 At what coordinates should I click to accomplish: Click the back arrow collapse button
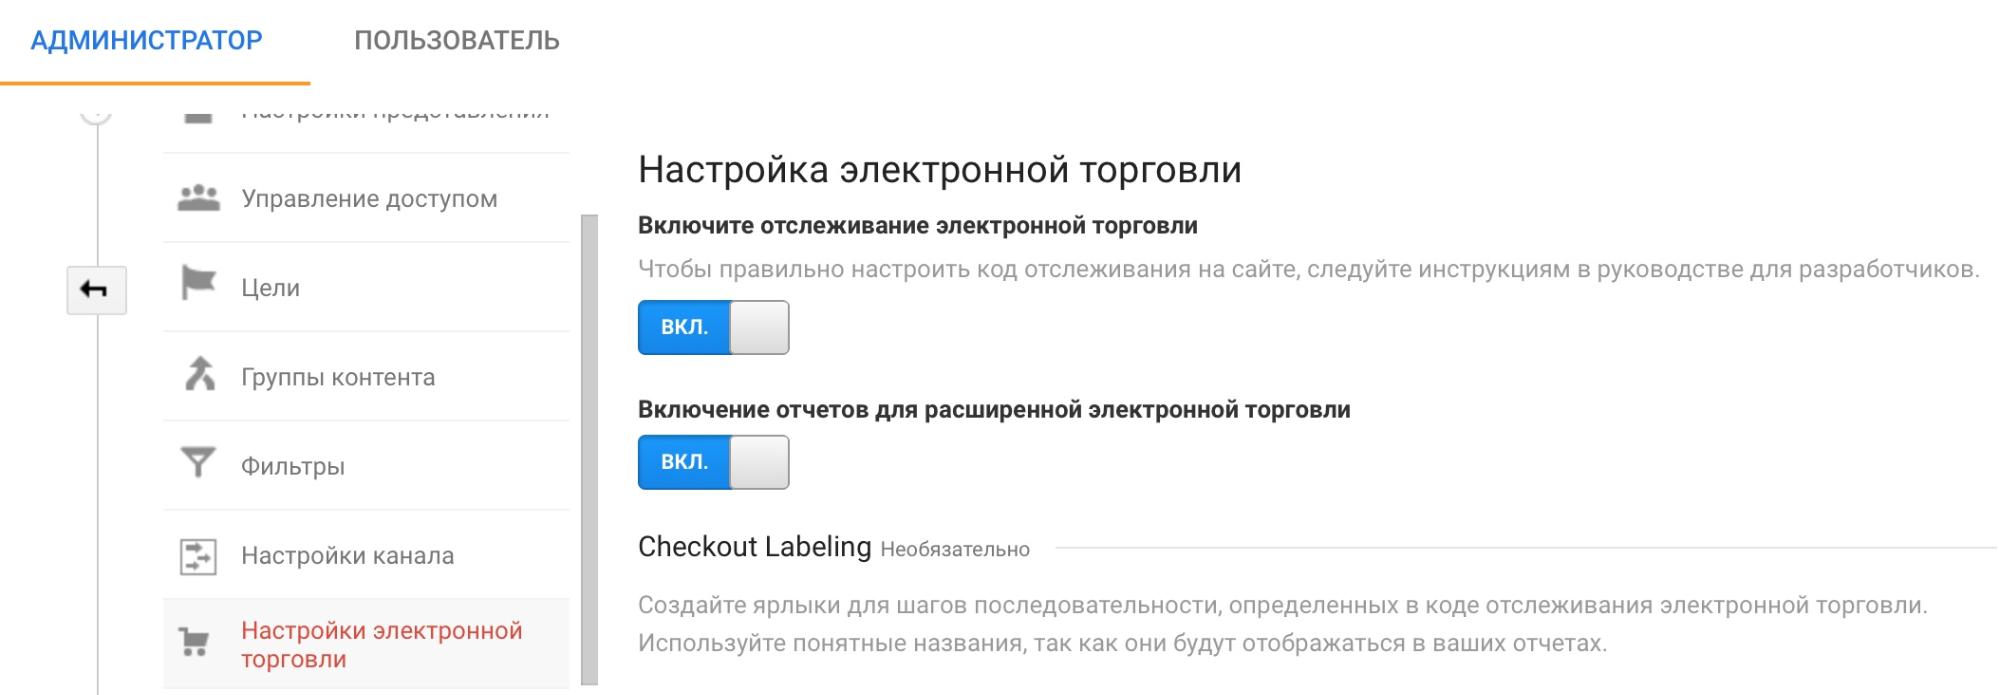click(96, 290)
